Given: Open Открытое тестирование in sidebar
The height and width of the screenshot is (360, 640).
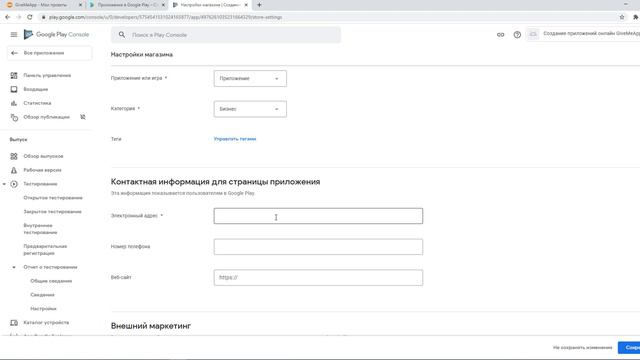Looking at the screenshot, I should pyautogui.click(x=53, y=198).
